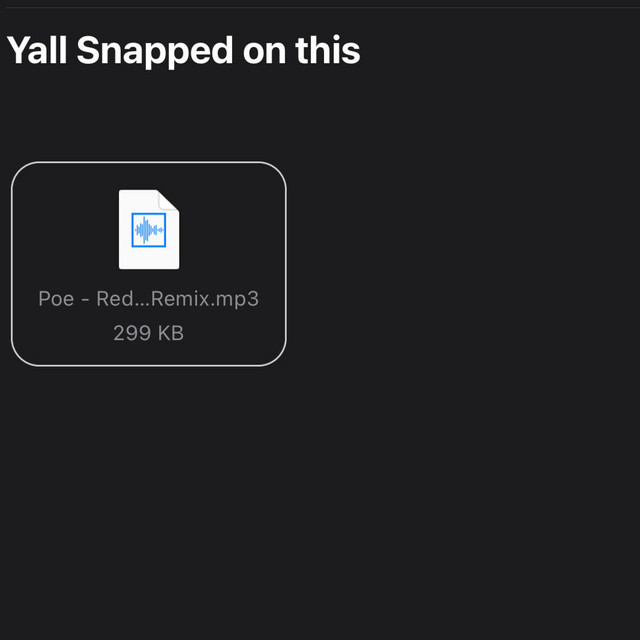Click Poe at the start of the file name
Image resolution: width=640 pixels, height=640 pixels.
56,299
